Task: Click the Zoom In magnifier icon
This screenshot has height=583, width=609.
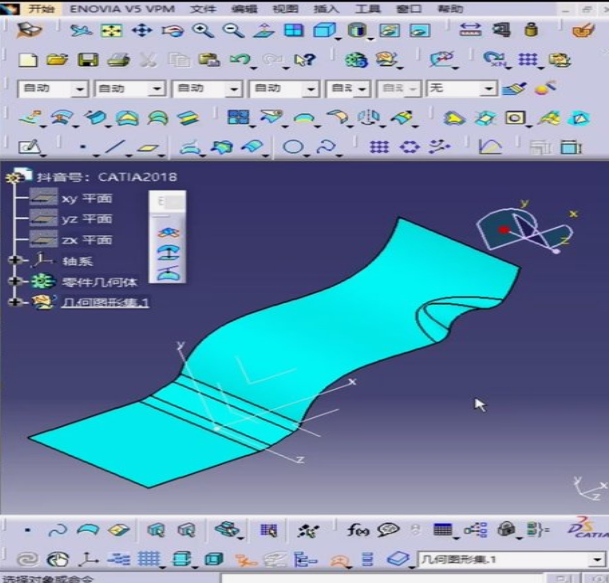Action: [x=204, y=31]
